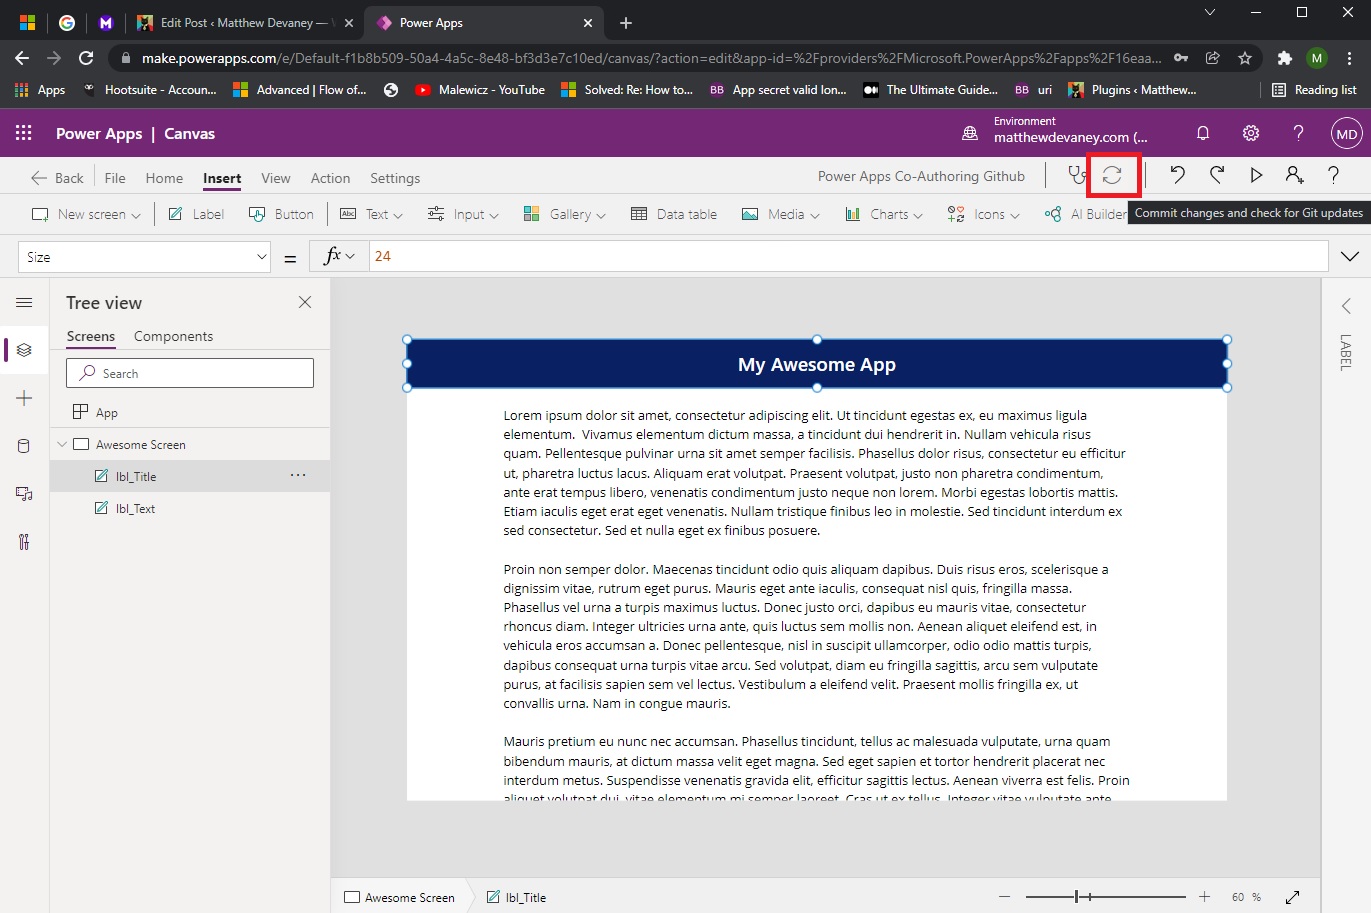1371x913 pixels.
Task: Open the Media panel from the left sidebar
Action: coord(23,493)
